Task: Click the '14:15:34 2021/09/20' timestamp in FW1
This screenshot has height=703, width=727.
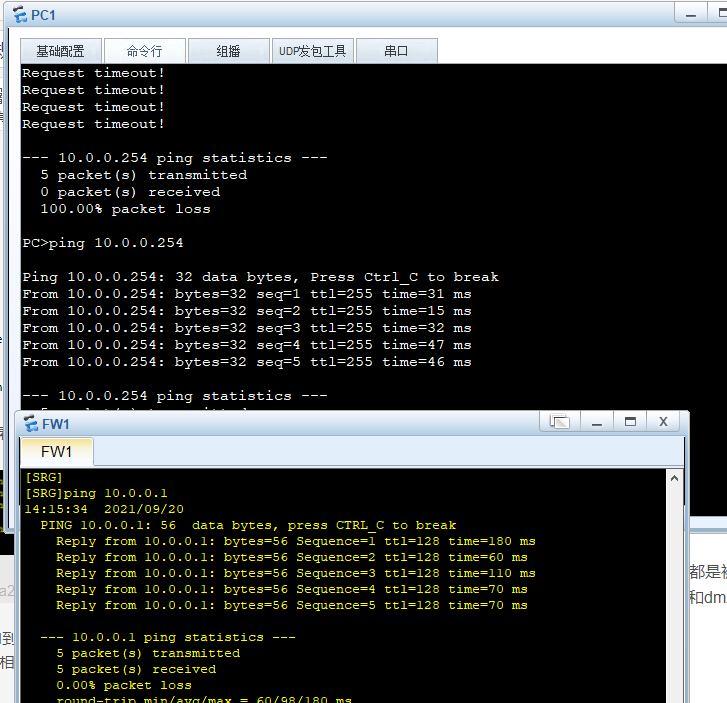Action: pos(104,509)
